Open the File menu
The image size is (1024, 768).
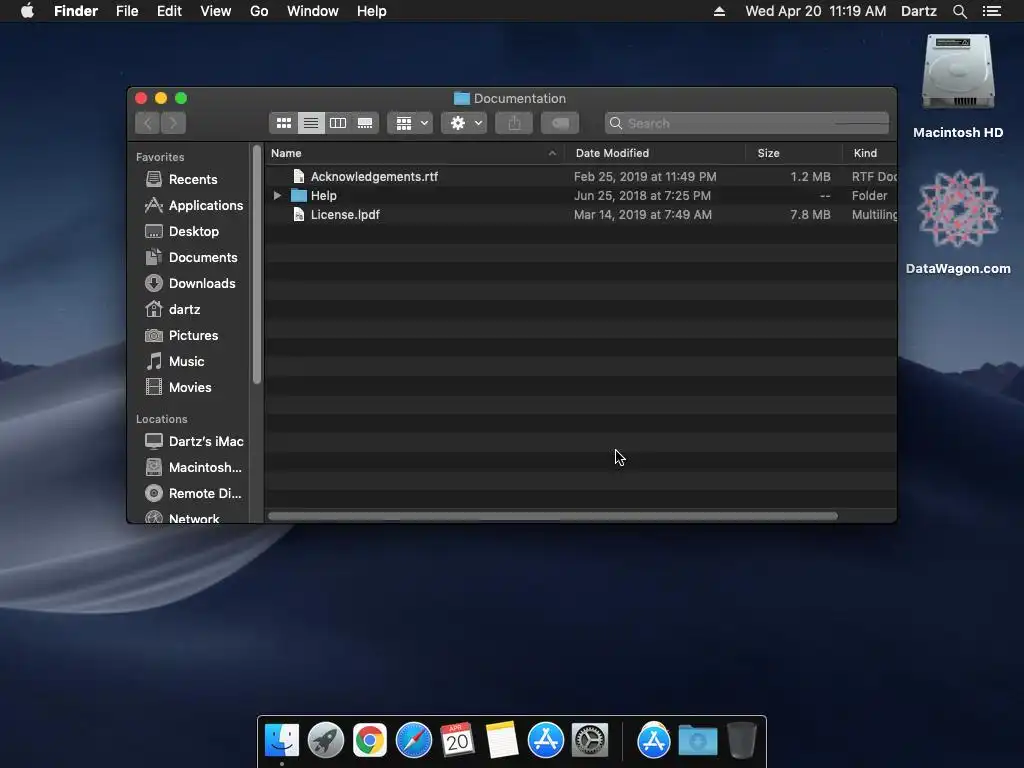(127, 11)
